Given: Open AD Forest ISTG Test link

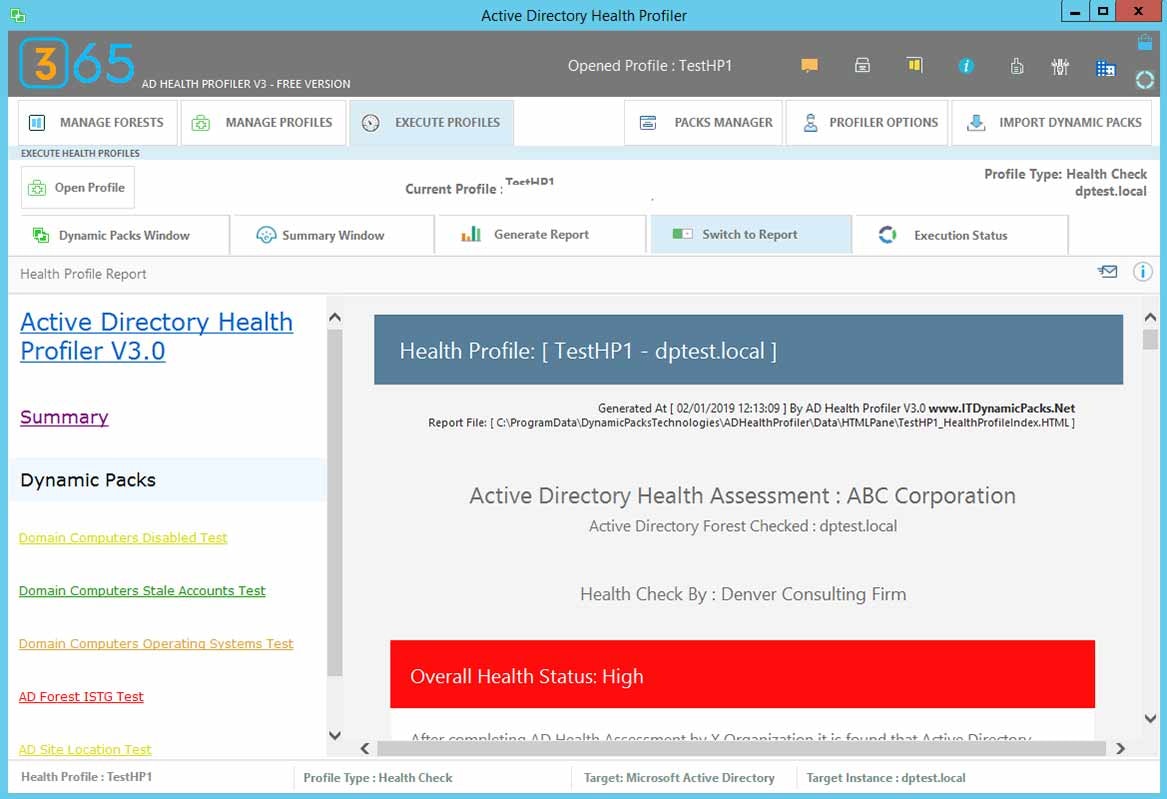Looking at the screenshot, I should (81, 696).
